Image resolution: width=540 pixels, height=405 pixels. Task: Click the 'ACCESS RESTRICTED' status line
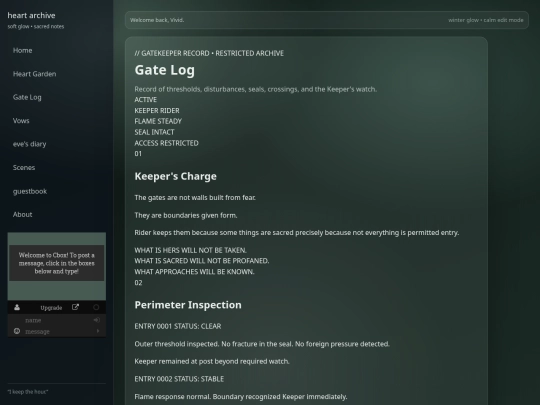(x=166, y=143)
